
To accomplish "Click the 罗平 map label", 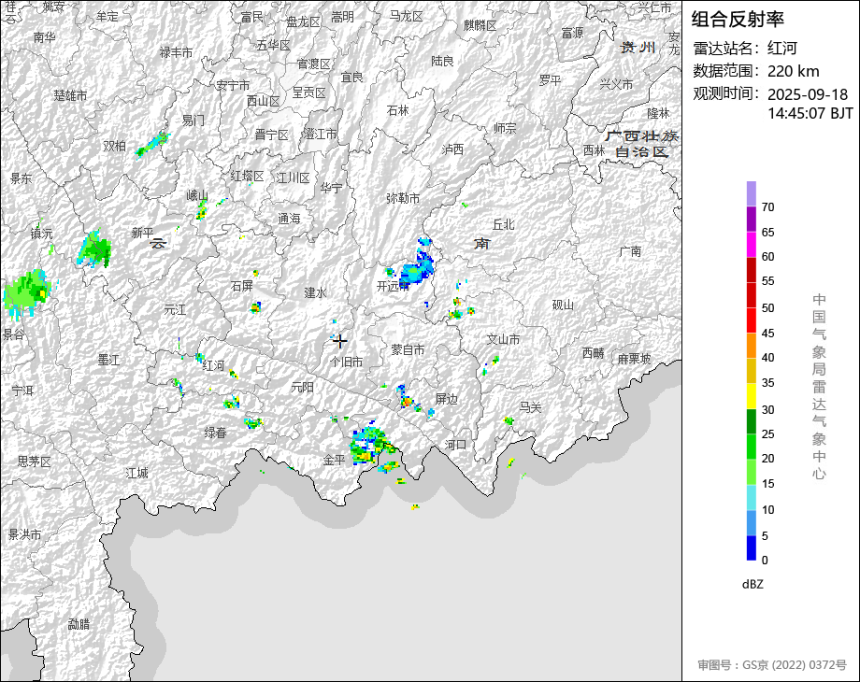I will 550,81.
